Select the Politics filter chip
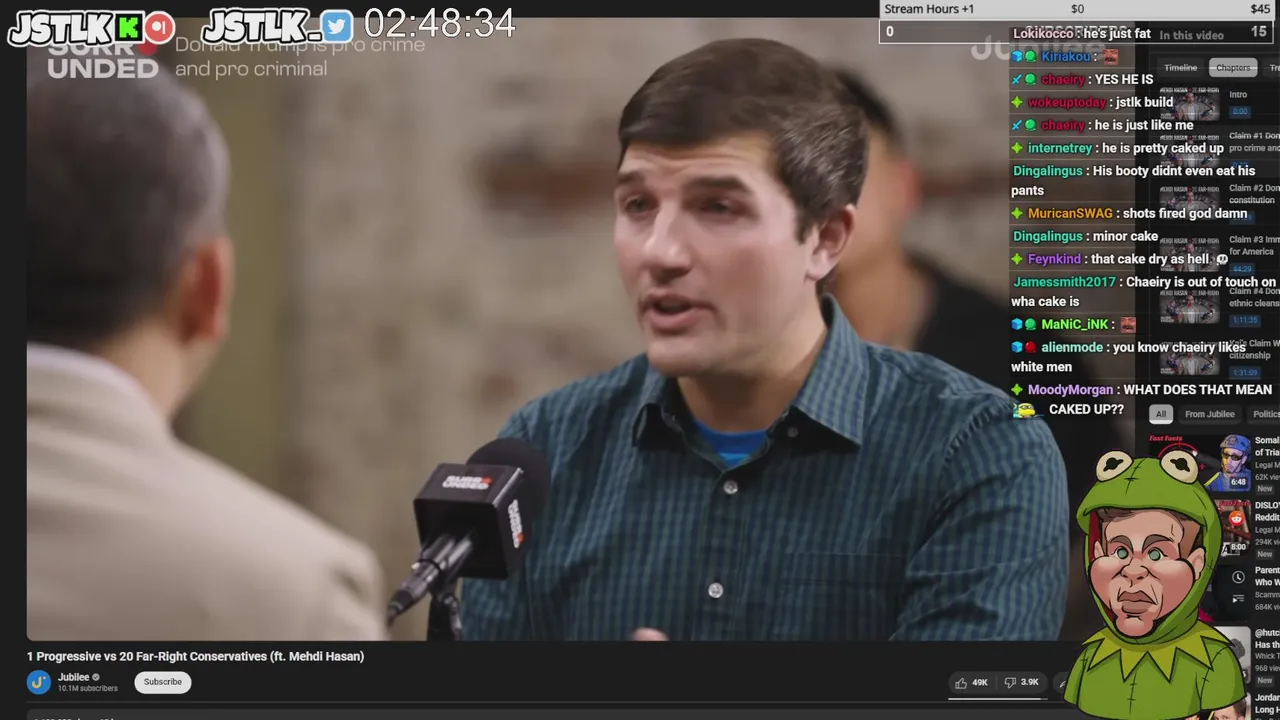Screen dimensions: 1280x720 pos(1266,414)
